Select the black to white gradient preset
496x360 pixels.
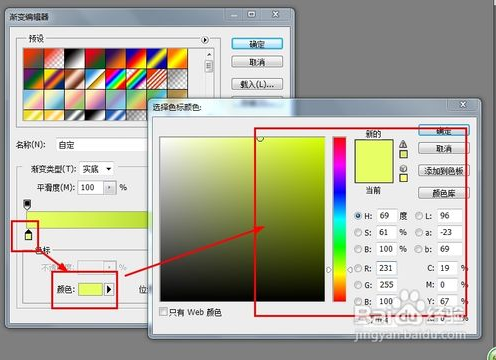click(x=74, y=58)
